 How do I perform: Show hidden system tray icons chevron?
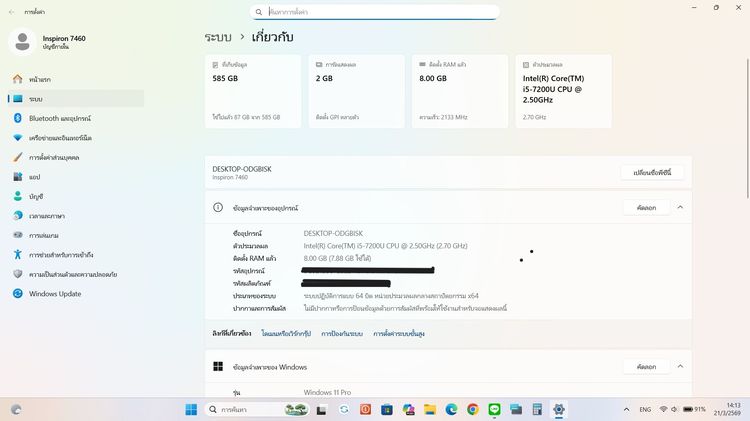(x=622, y=410)
